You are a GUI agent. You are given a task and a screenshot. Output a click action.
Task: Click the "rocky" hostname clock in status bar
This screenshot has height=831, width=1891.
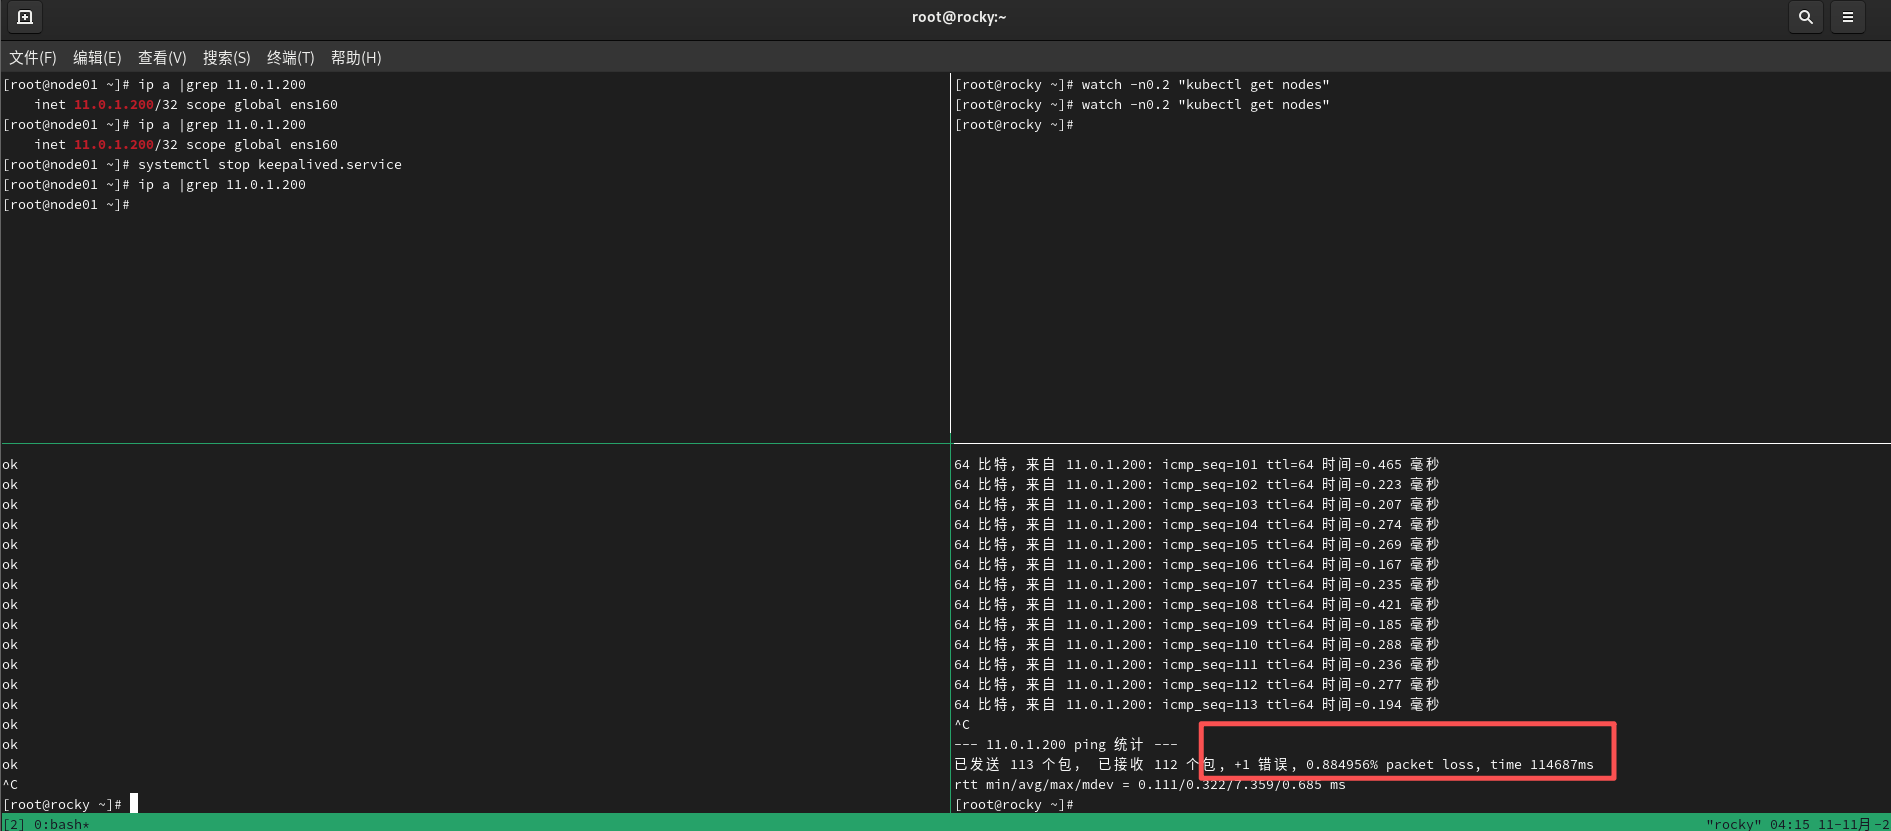point(1797,824)
